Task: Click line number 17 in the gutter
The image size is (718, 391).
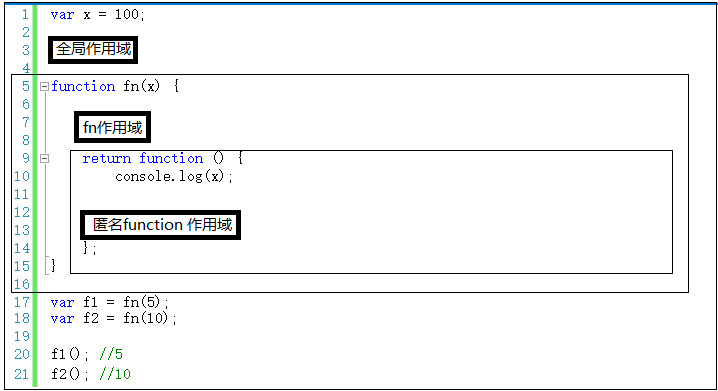Action: coord(22,302)
